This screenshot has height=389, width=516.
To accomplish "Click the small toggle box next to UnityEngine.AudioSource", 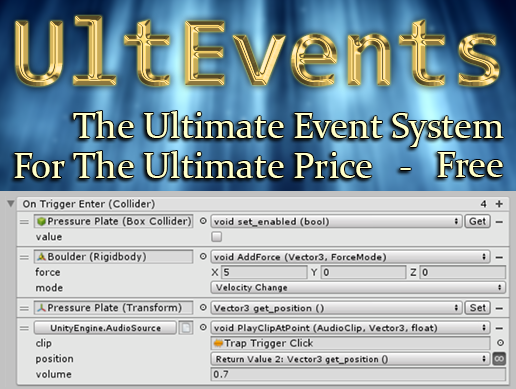I will click(x=186, y=328).
